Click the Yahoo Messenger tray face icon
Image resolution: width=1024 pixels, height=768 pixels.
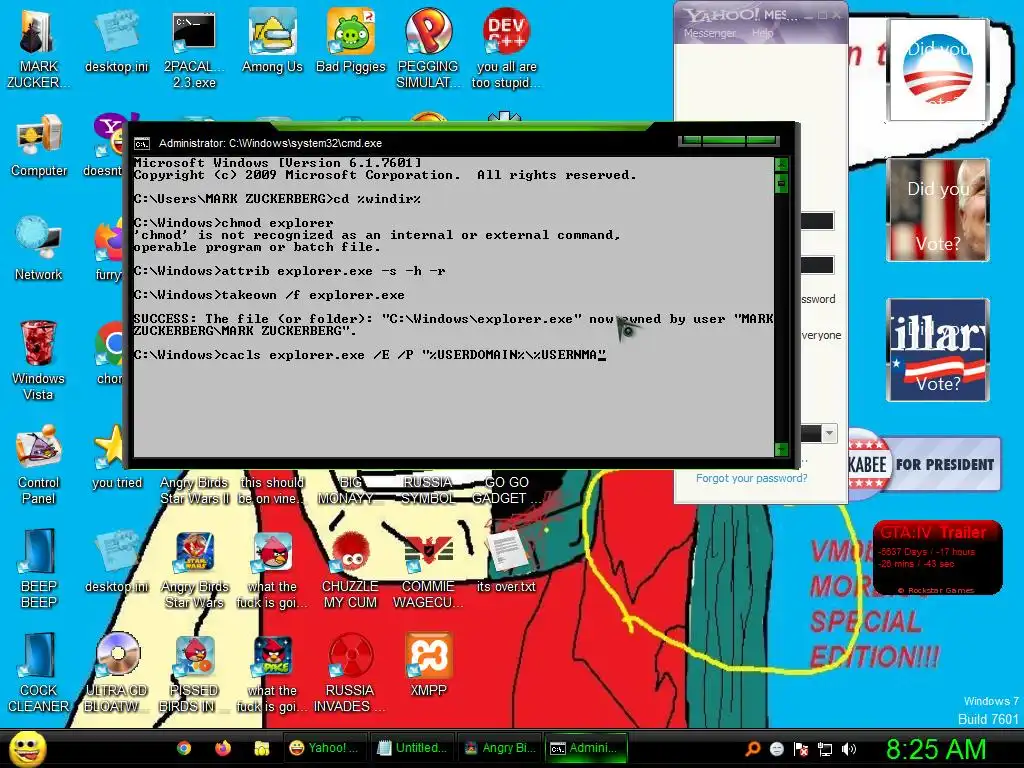(x=776, y=748)
